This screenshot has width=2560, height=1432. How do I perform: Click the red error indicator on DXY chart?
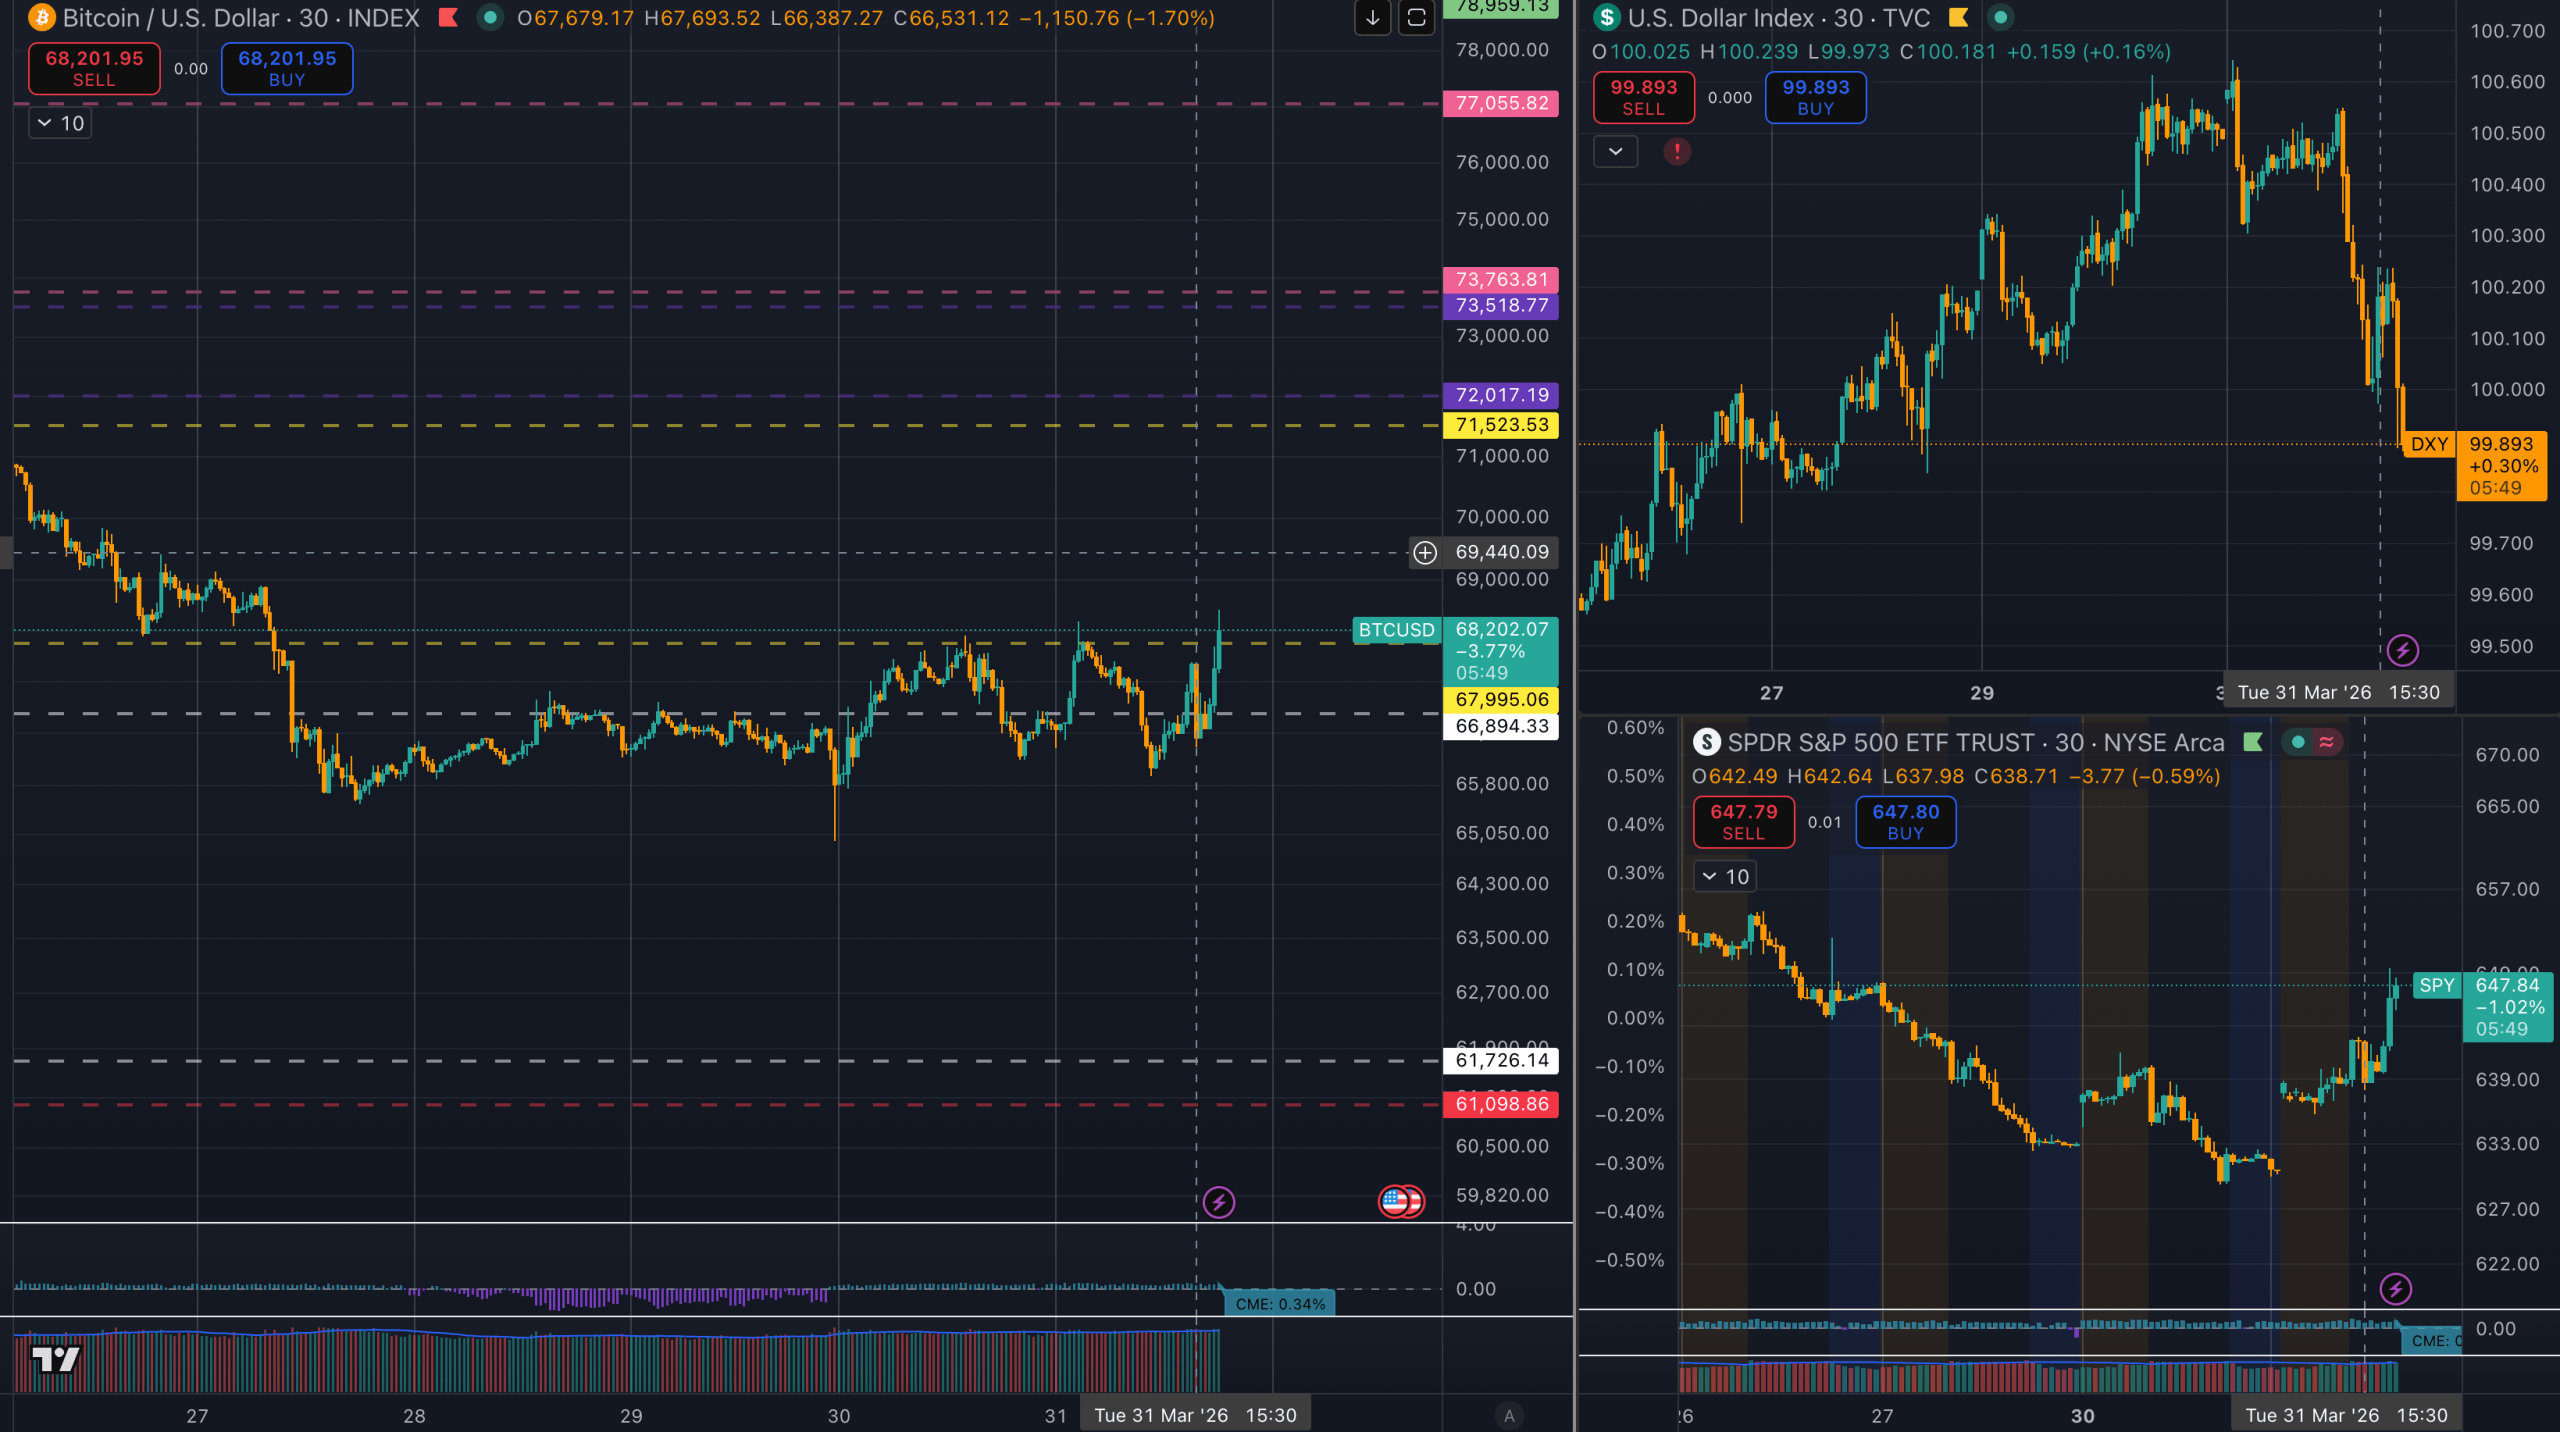coord(1677,152)
